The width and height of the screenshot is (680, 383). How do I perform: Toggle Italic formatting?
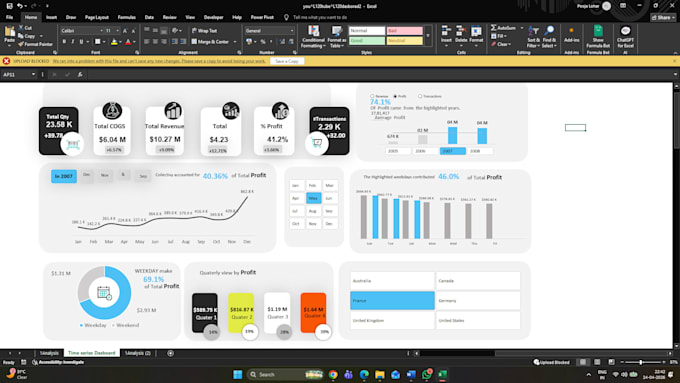[72, 42]
